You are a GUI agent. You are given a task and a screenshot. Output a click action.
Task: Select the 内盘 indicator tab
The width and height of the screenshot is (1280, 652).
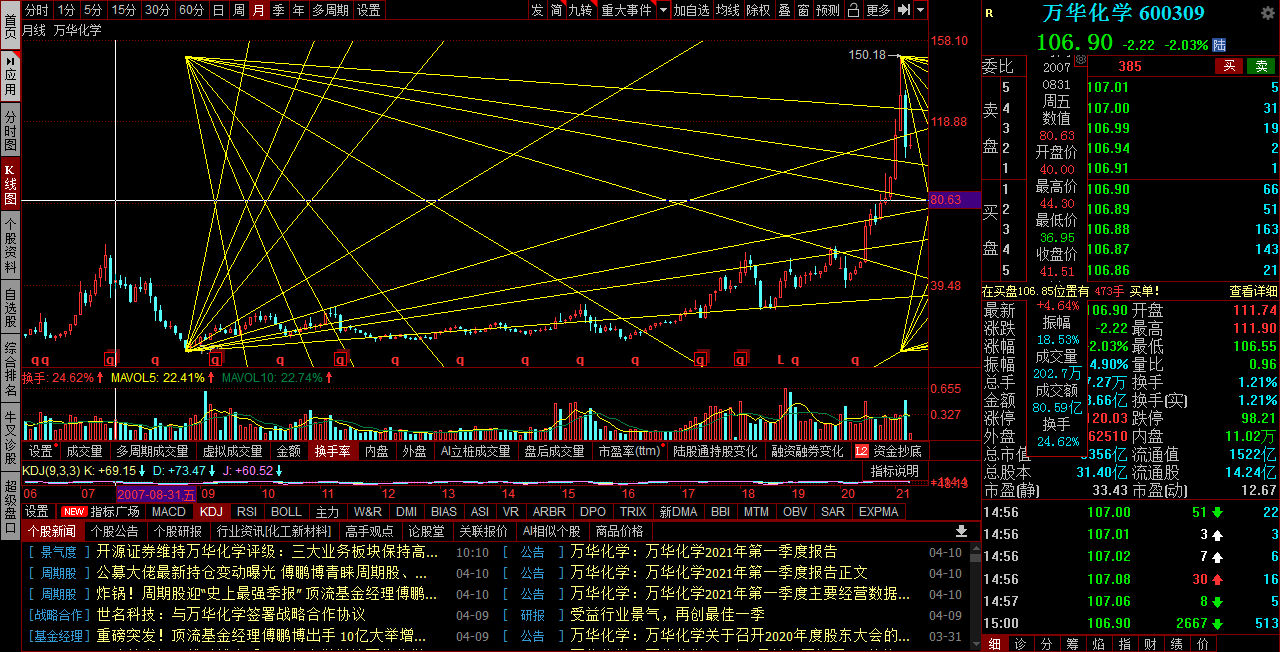click(x=376, y=452)
